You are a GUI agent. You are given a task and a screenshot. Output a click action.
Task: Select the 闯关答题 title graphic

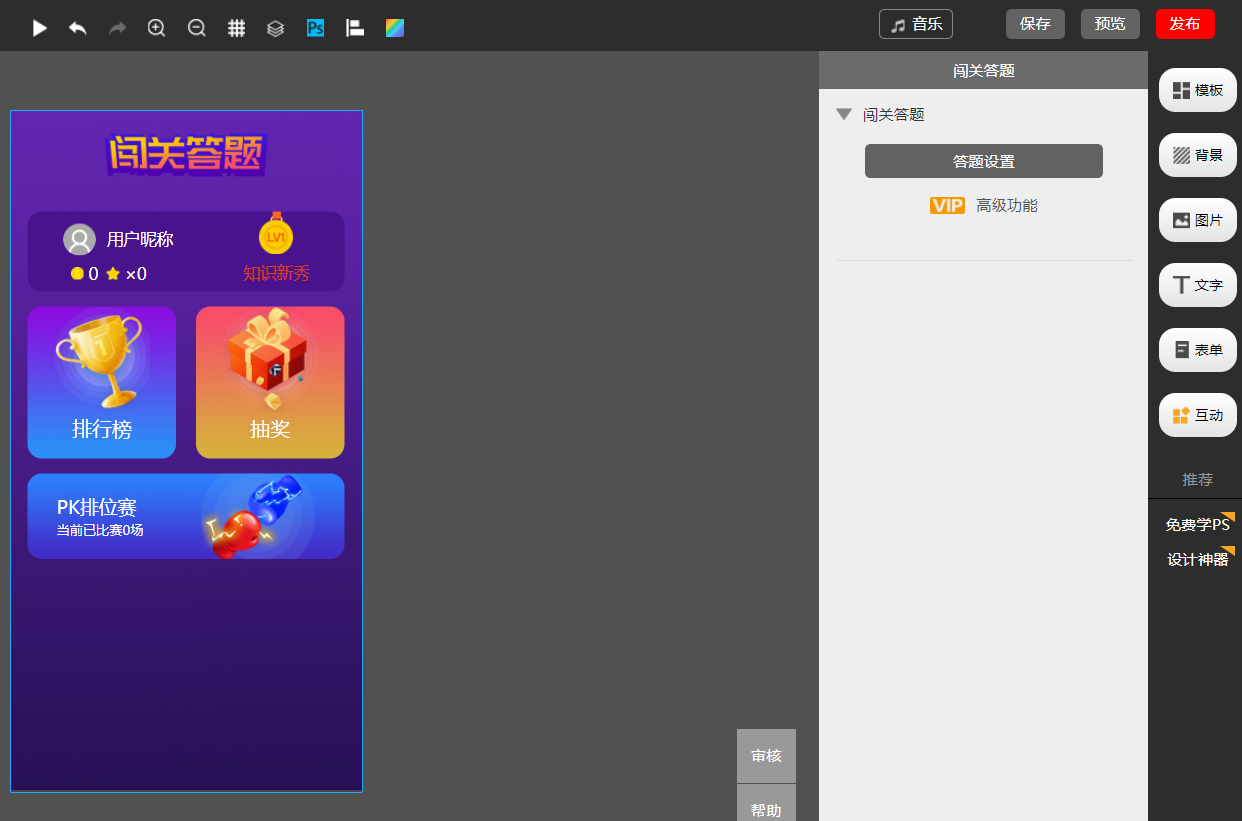pyautogui.click(x=187, y=155)
